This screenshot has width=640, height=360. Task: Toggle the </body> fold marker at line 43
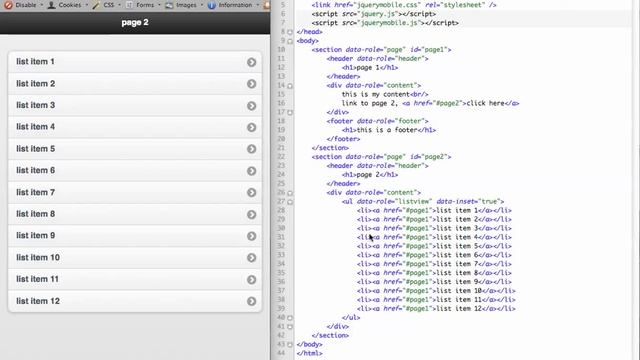pos(290,345)
